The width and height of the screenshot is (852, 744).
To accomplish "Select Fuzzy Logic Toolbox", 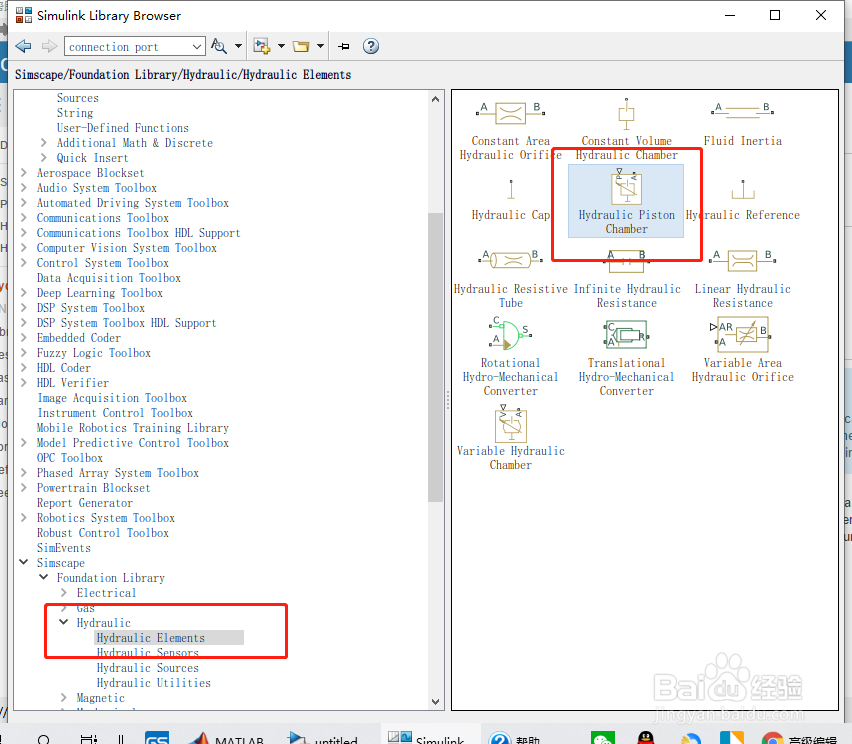I will click(93, 353).
